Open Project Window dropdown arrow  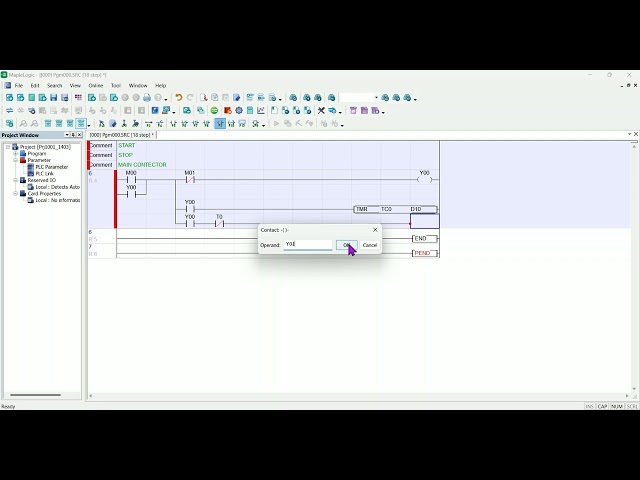click(x=67, y=135)
